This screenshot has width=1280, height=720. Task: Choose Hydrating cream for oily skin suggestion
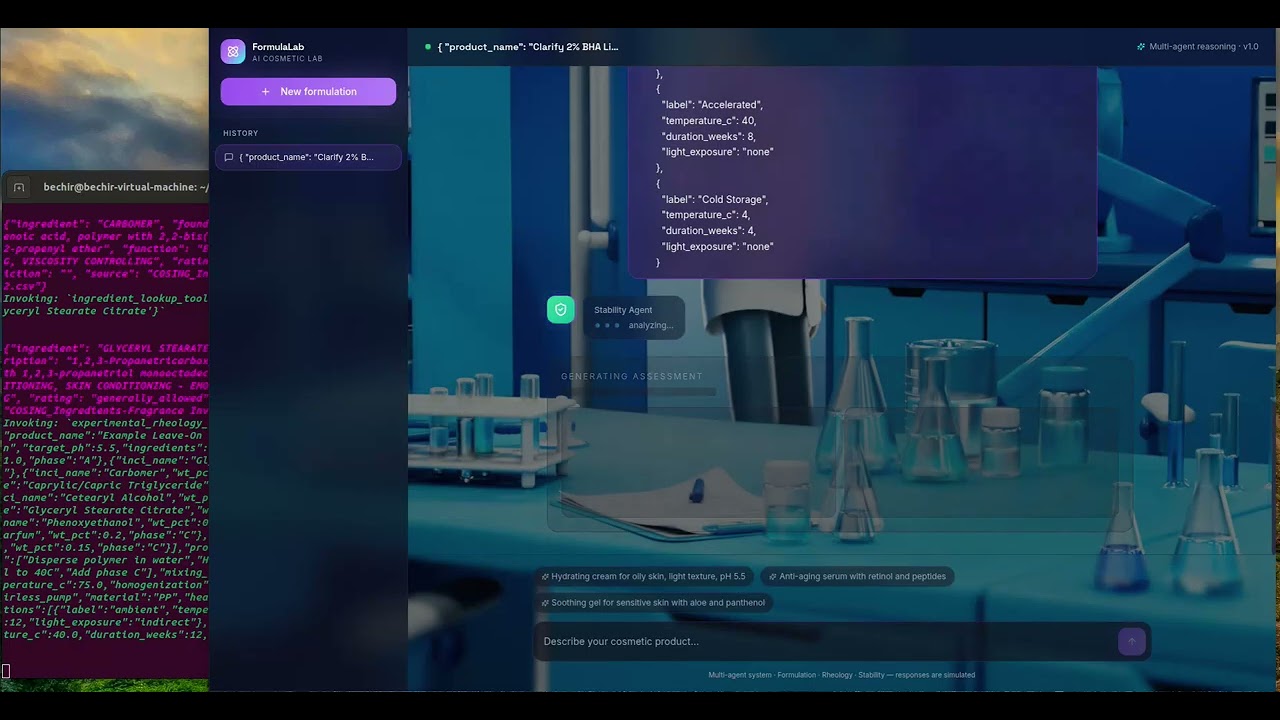[x=644, y=577]
